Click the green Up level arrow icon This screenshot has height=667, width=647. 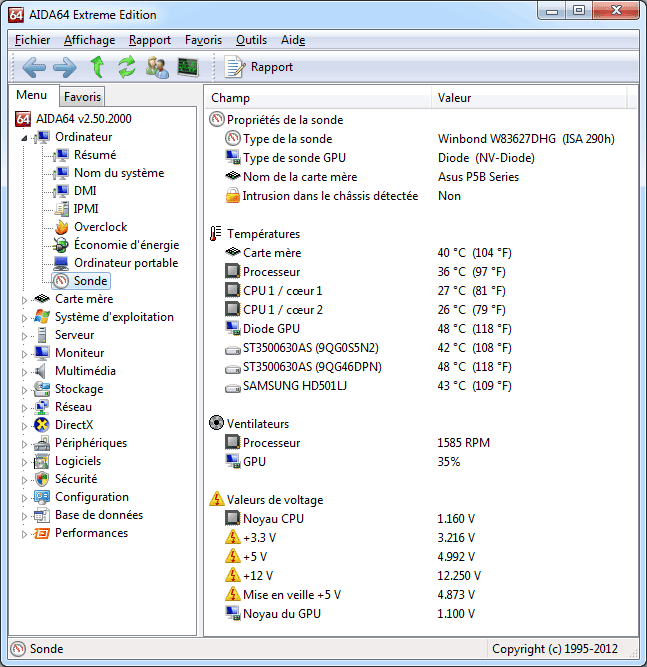point(97,67)
